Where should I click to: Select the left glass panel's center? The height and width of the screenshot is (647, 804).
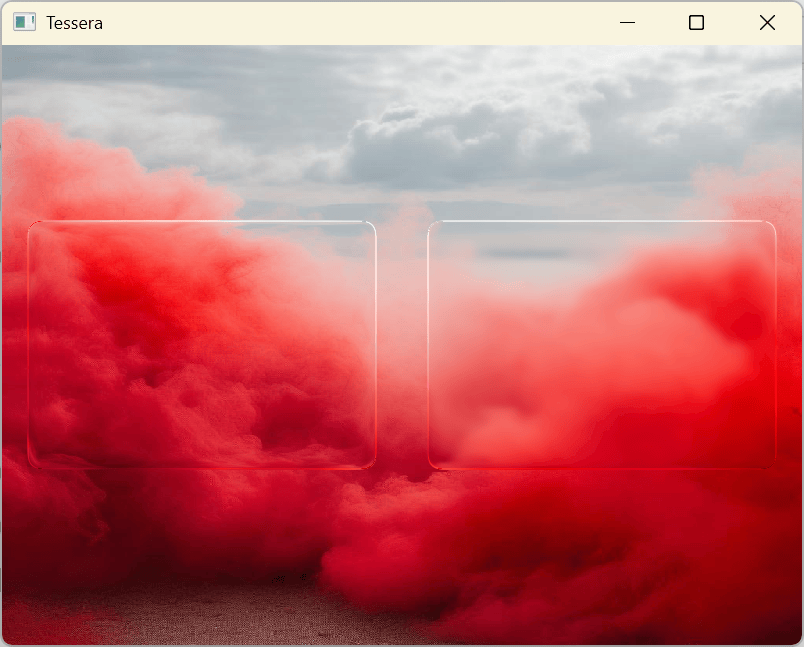tap(202, 345)
